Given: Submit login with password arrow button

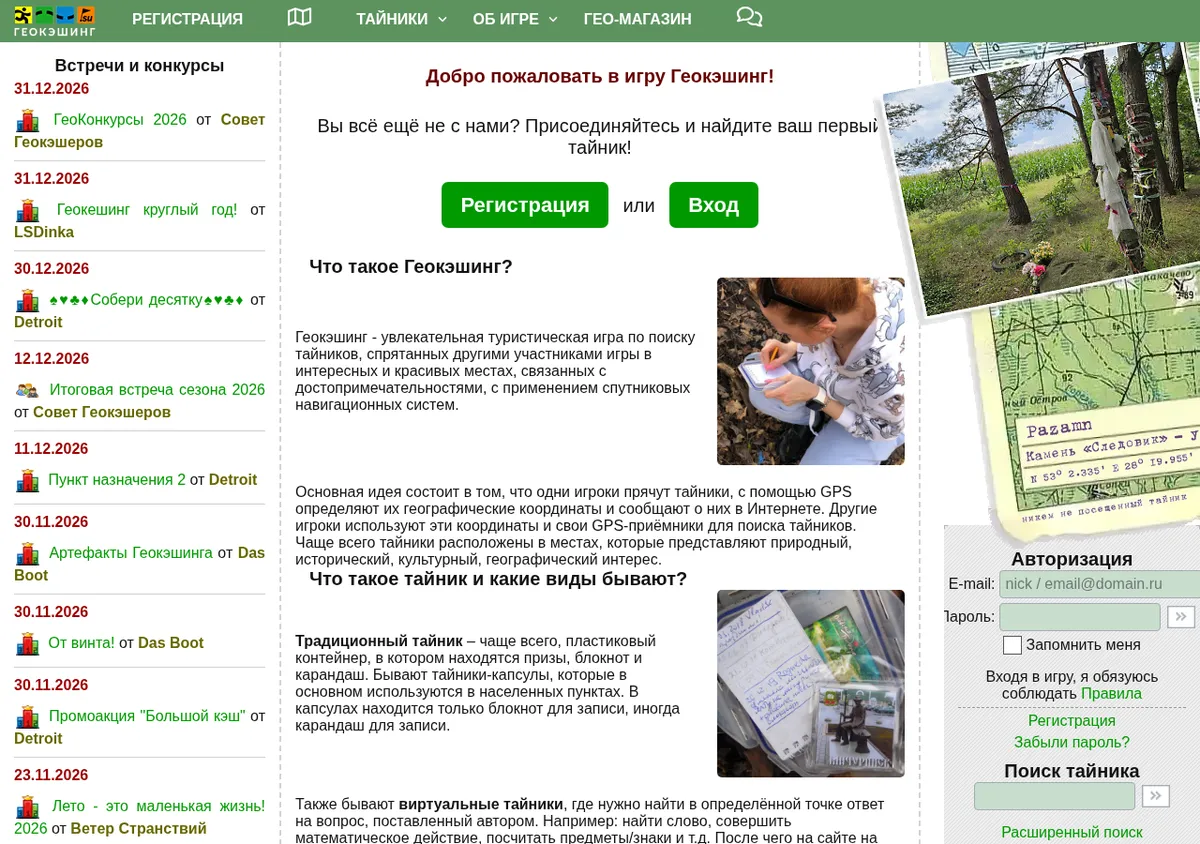Looking at the screenshot, I should tap(1181, 617).
